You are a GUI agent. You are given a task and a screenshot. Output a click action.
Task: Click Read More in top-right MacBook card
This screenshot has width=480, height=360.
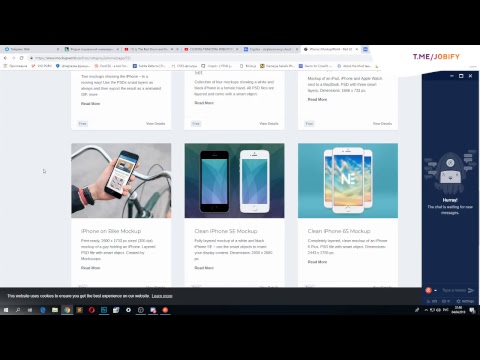317,100
